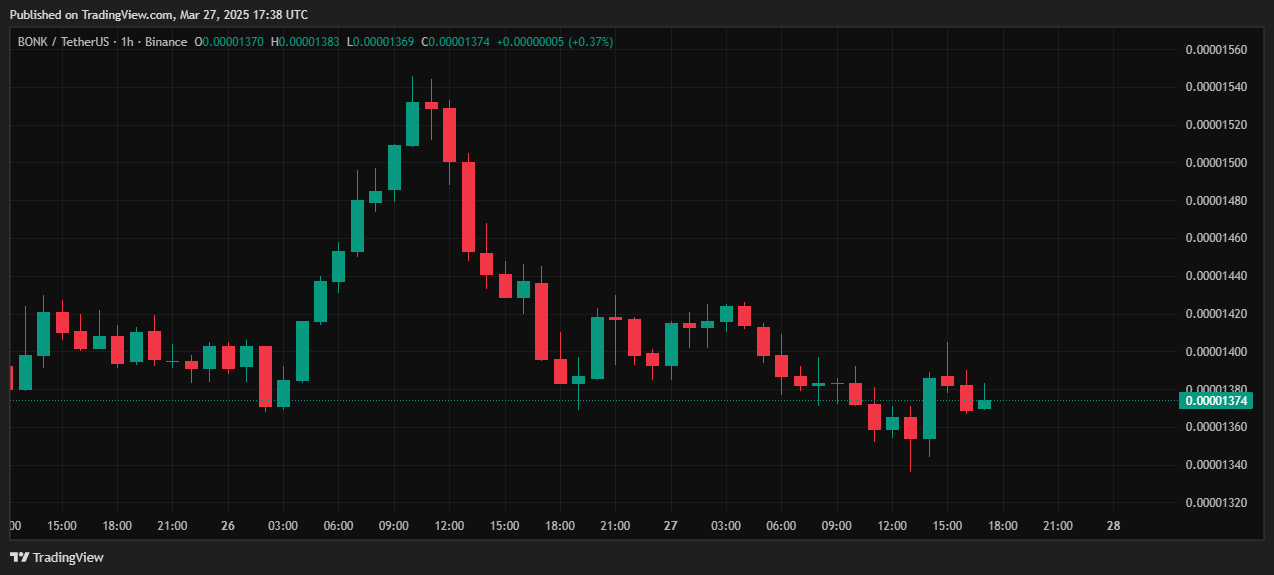Click the Binance exchange label
The height and width of the screenshot is (575, 1274).
(x=166, y=42)
